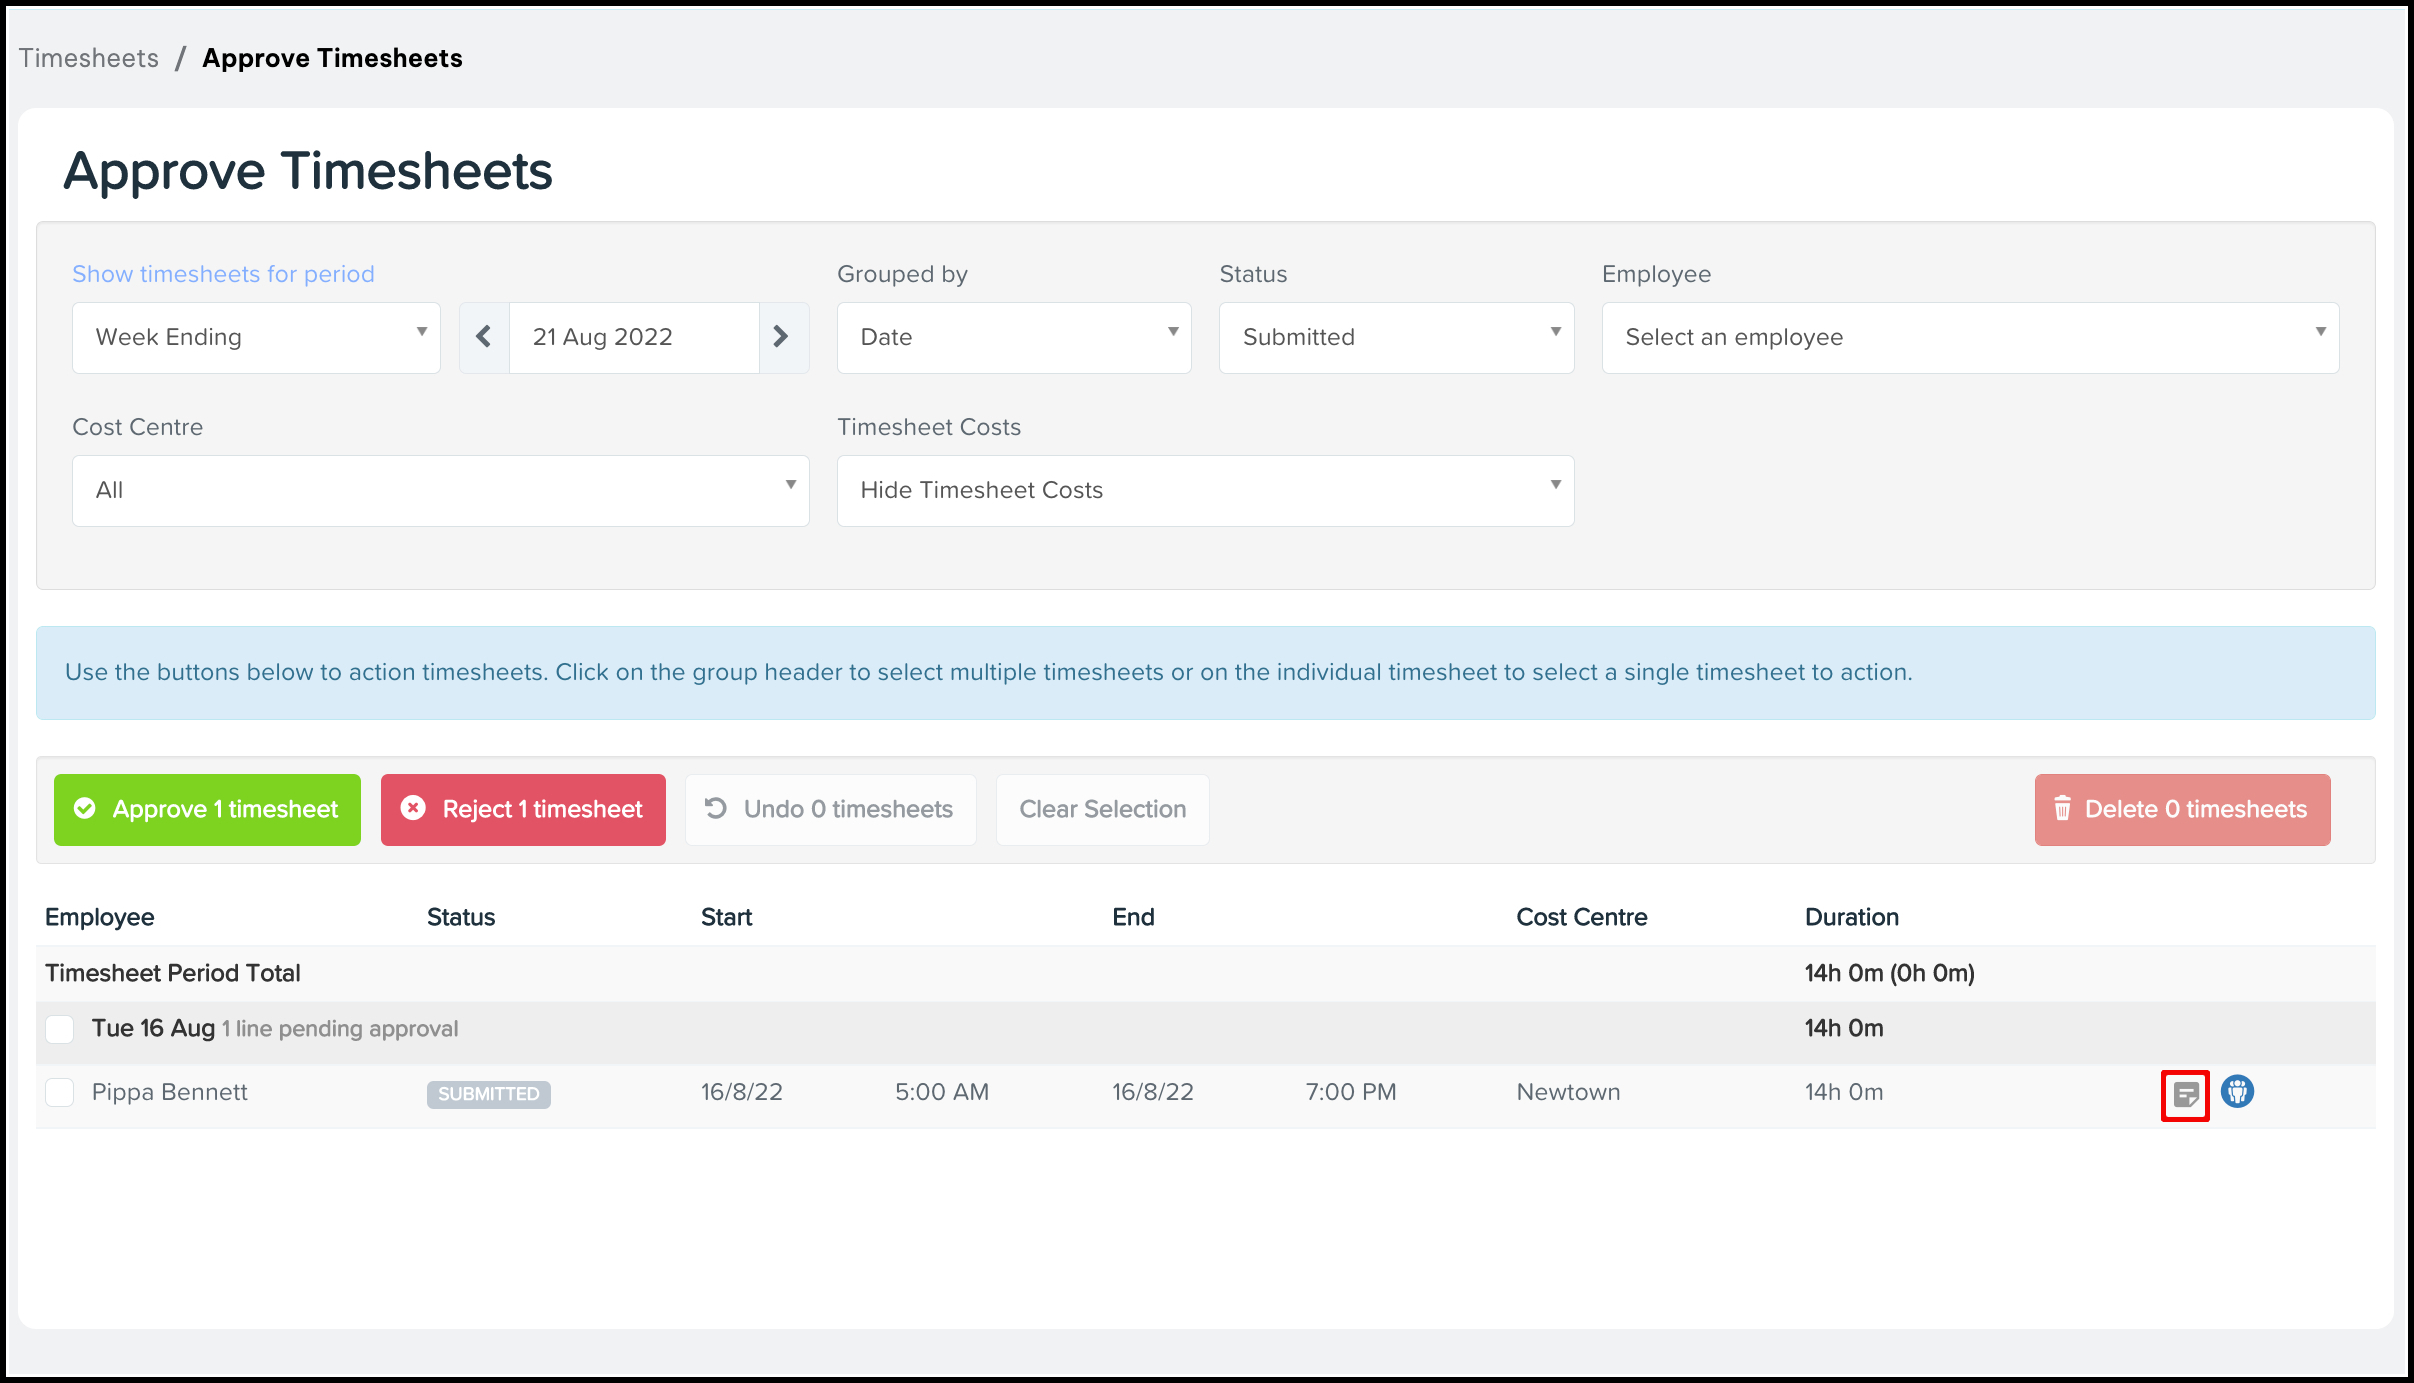Click the 21 Aug 2022 date field
2414x1383 pixels.
[x=634, y=337]
